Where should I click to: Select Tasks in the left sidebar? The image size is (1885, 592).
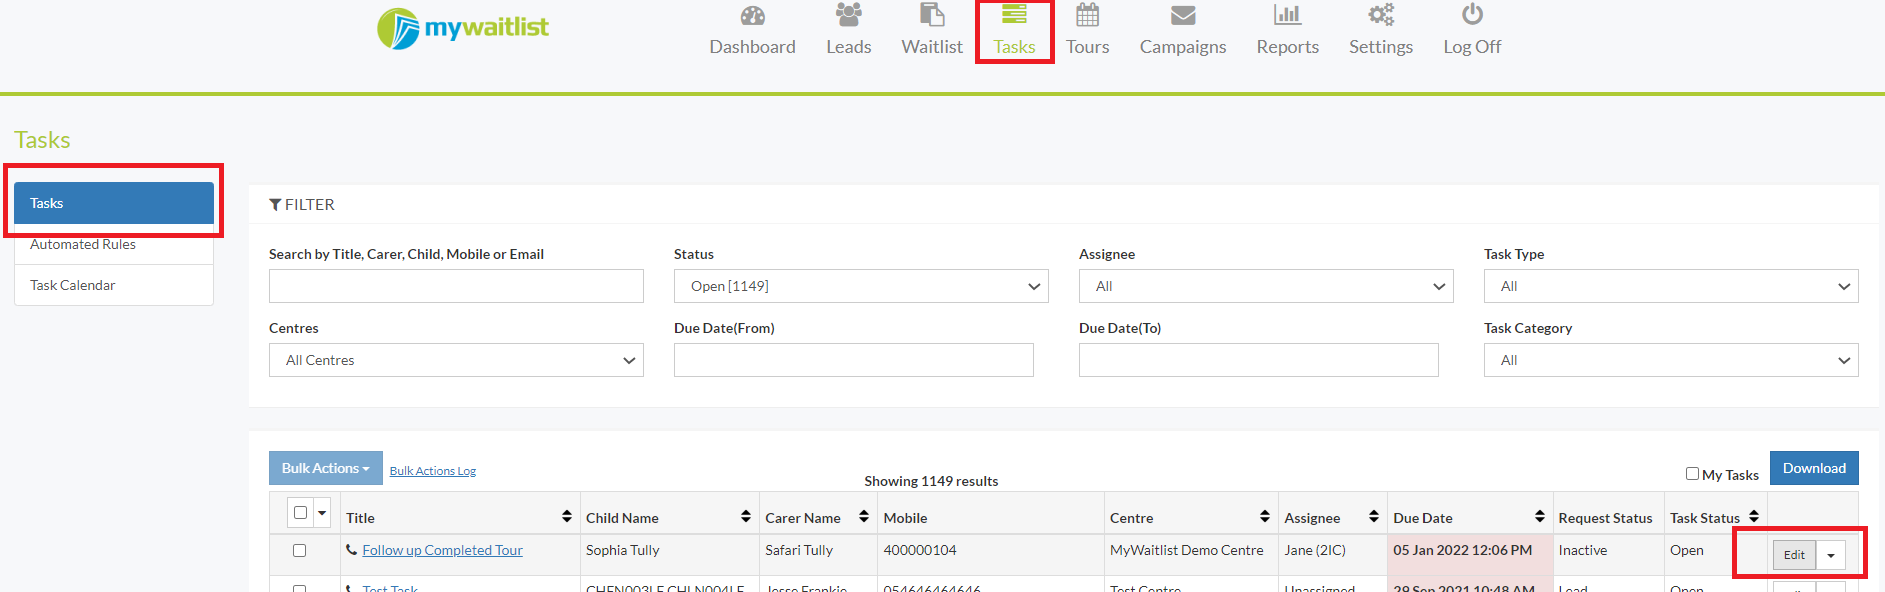[114, 203]
